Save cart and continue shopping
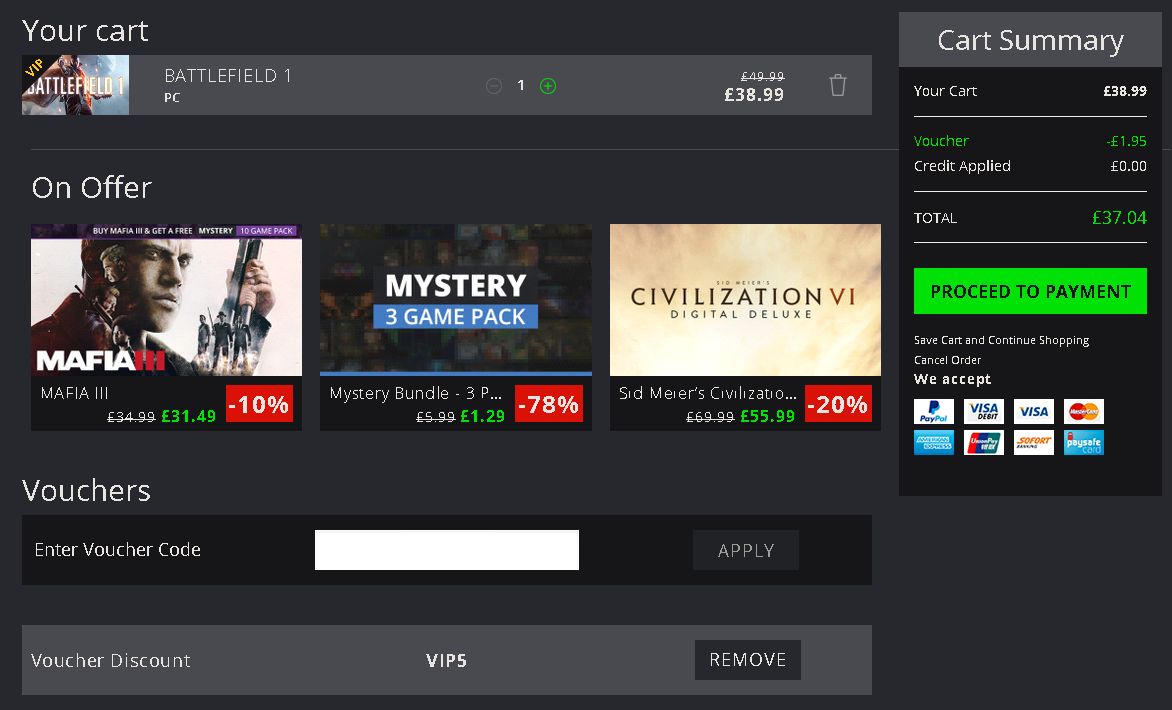Image resolution: width=1172 pixels, height=710 pixels. click(1002, 340)
